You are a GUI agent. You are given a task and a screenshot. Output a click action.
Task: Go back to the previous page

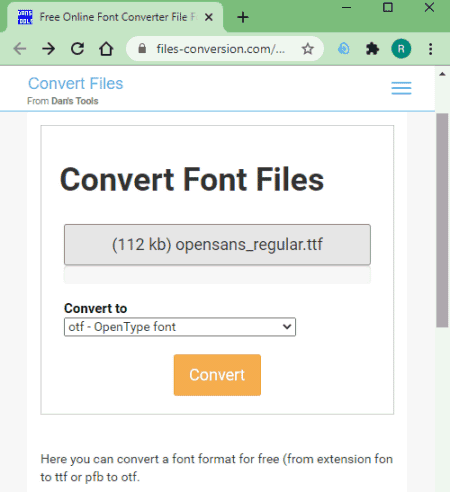click(x=20, y=49)
